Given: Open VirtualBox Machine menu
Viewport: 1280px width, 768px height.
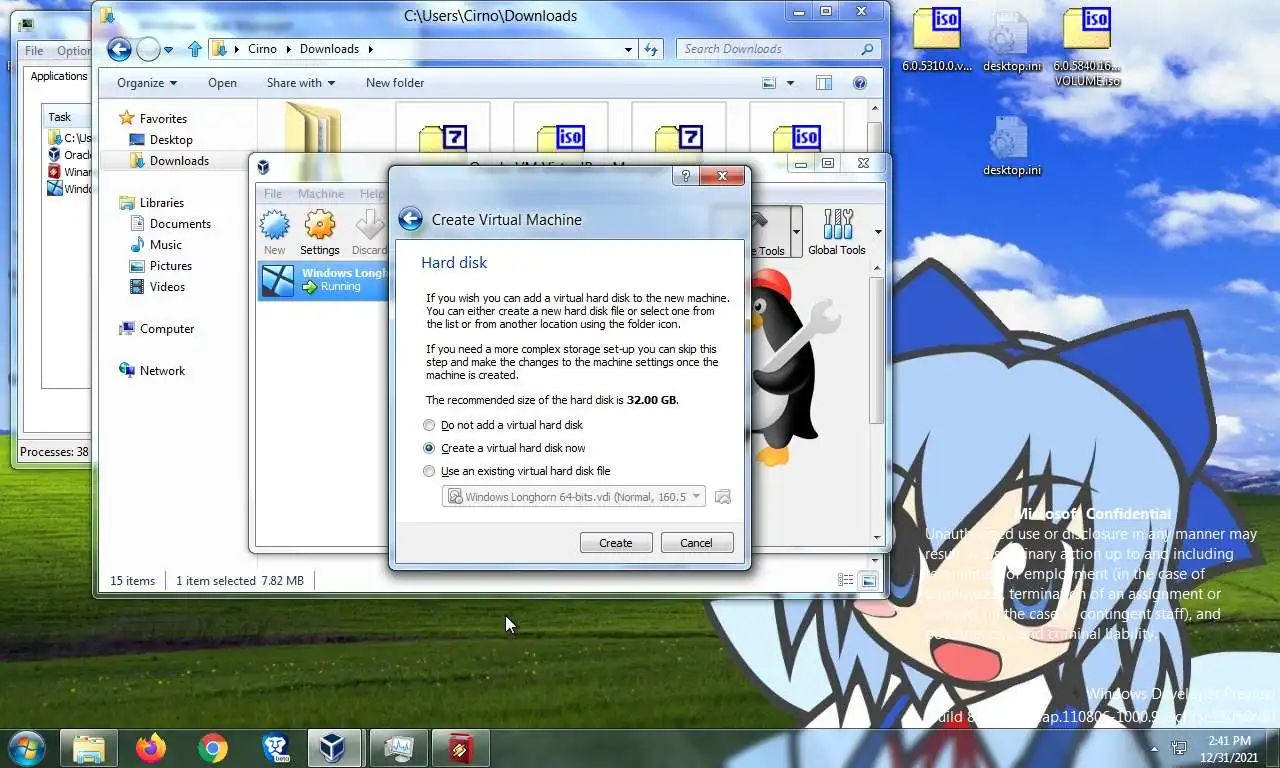Looking at the screenshot, I should coord(321,194).
